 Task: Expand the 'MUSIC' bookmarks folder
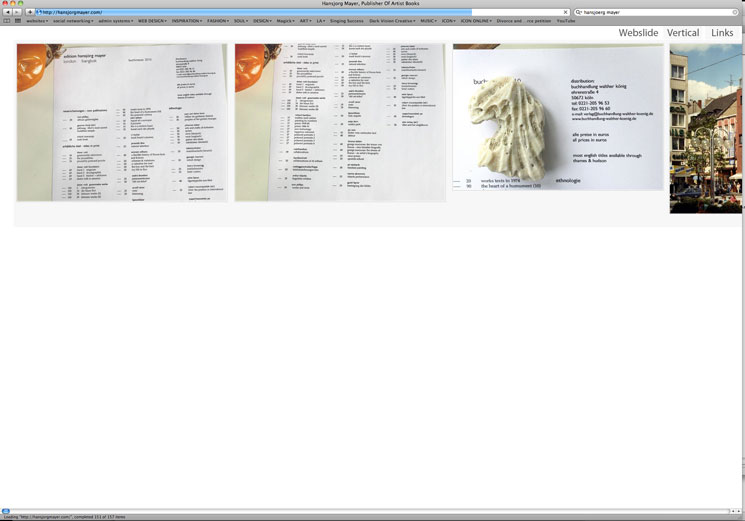coord(428,20)
